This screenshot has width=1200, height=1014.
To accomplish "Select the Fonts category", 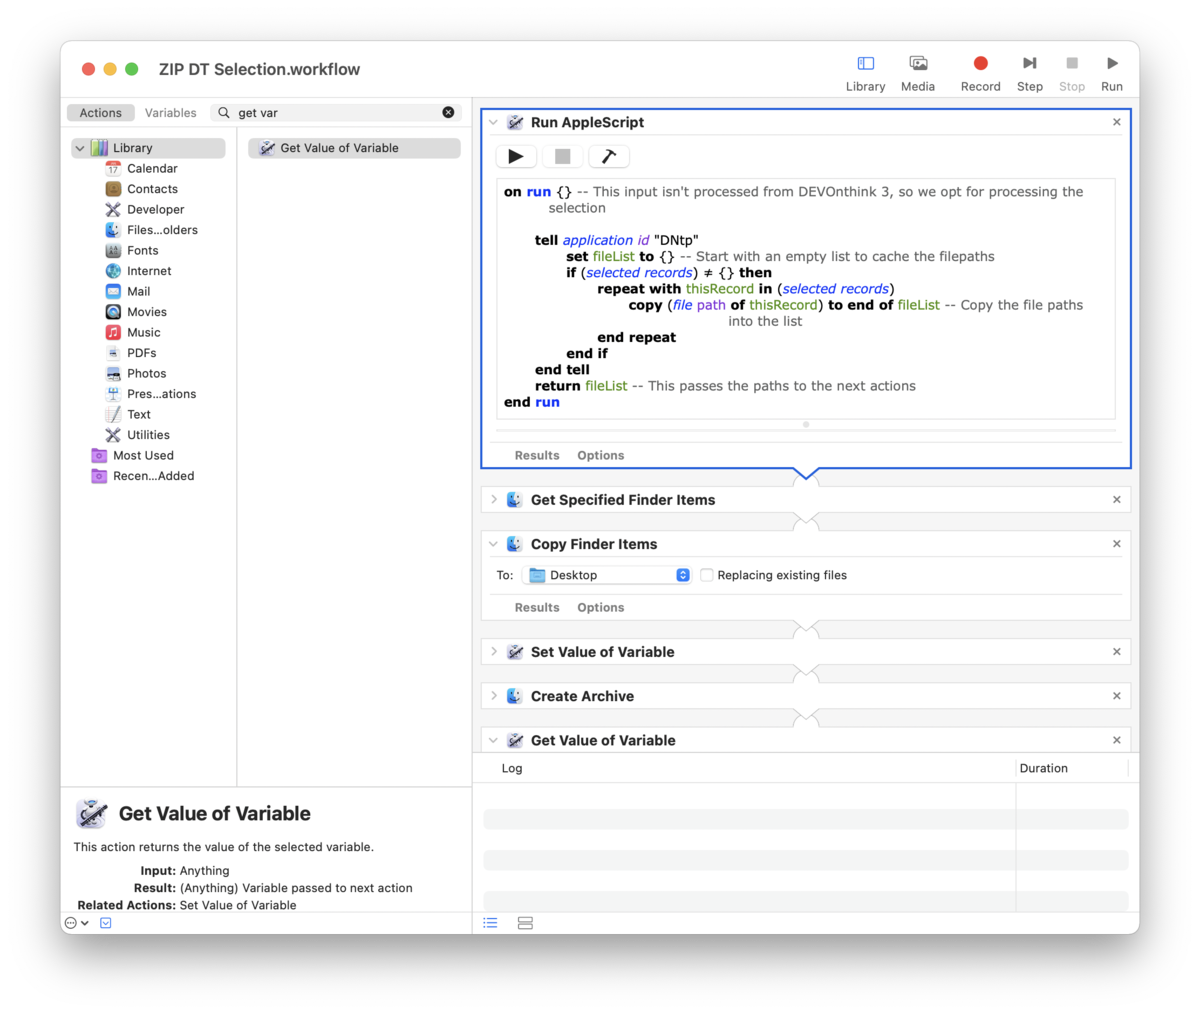I will pos(142,251).
